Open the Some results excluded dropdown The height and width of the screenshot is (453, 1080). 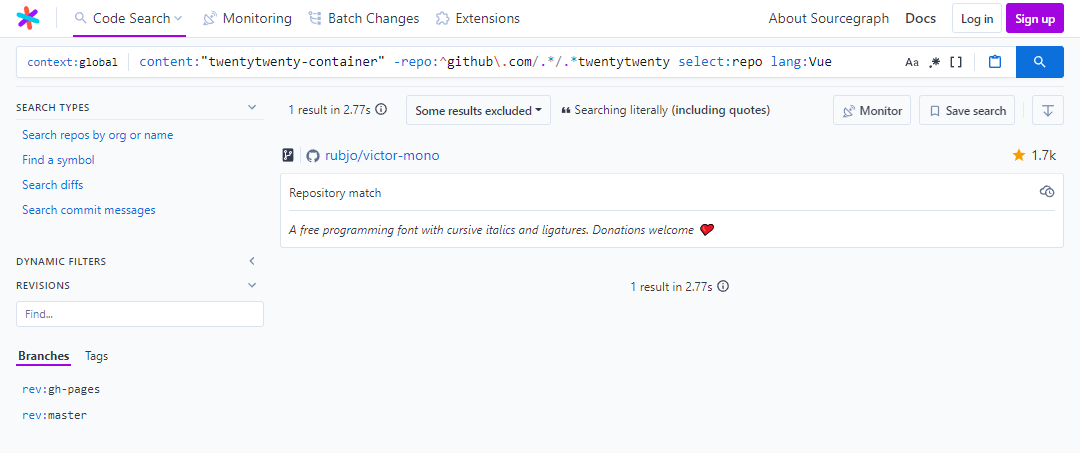478,110
